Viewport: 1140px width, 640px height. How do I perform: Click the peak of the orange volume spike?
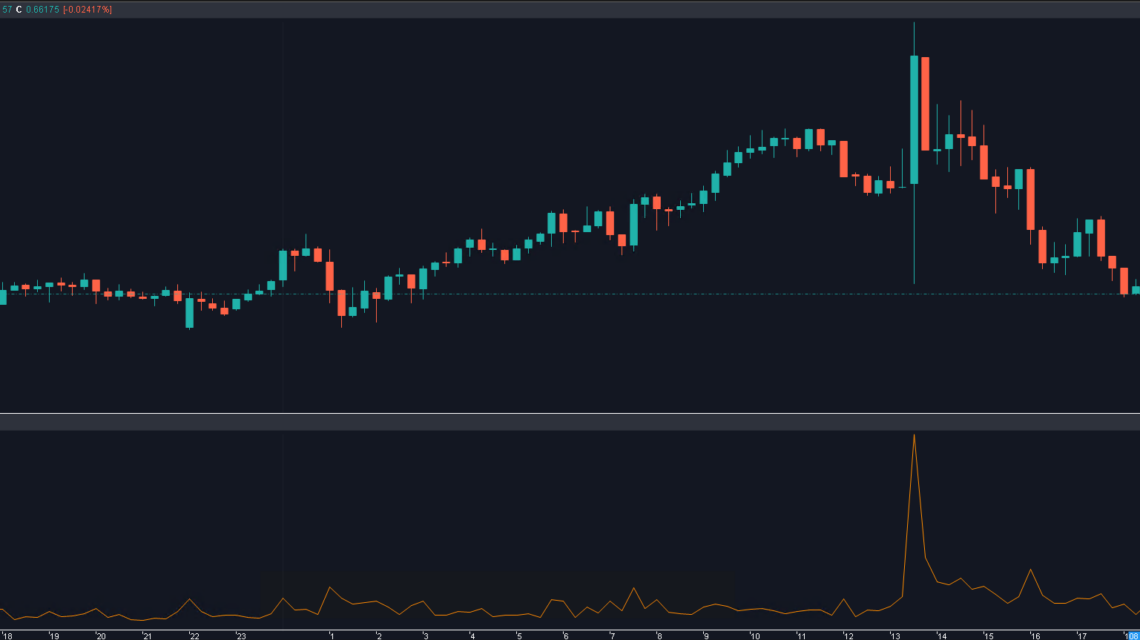(914, 436)
